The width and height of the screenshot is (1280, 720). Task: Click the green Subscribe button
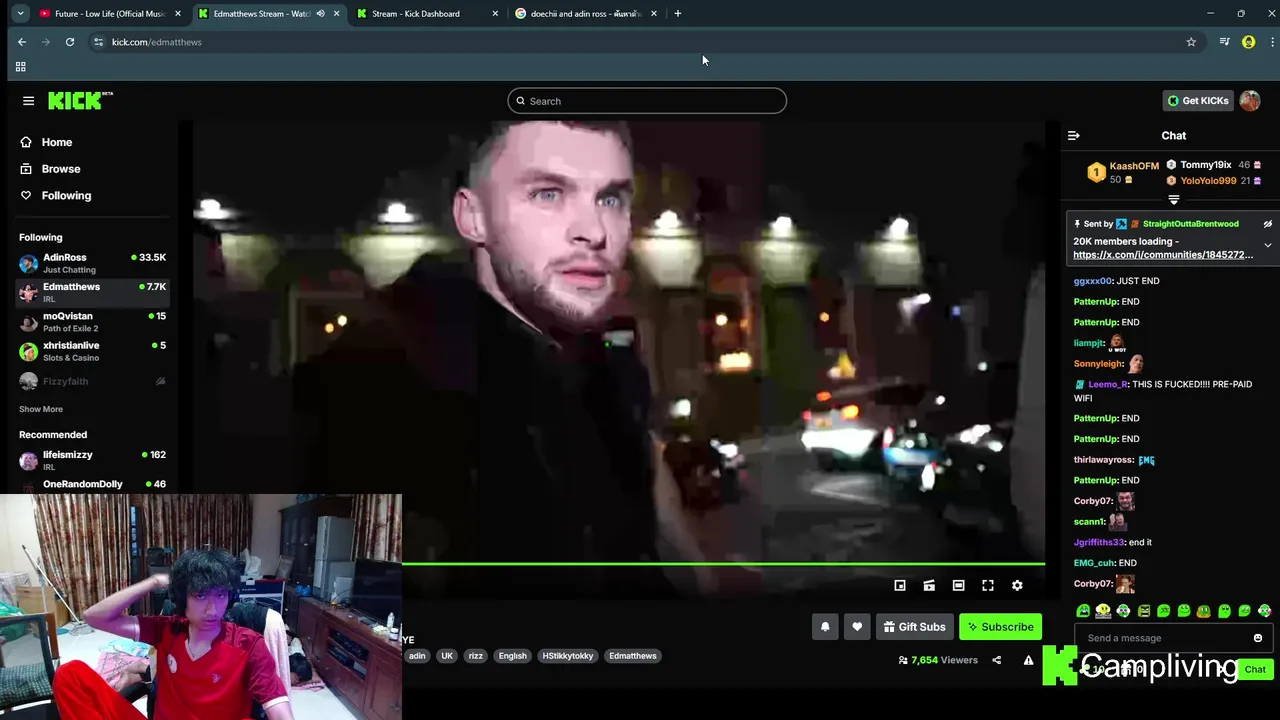point(1000,627)
